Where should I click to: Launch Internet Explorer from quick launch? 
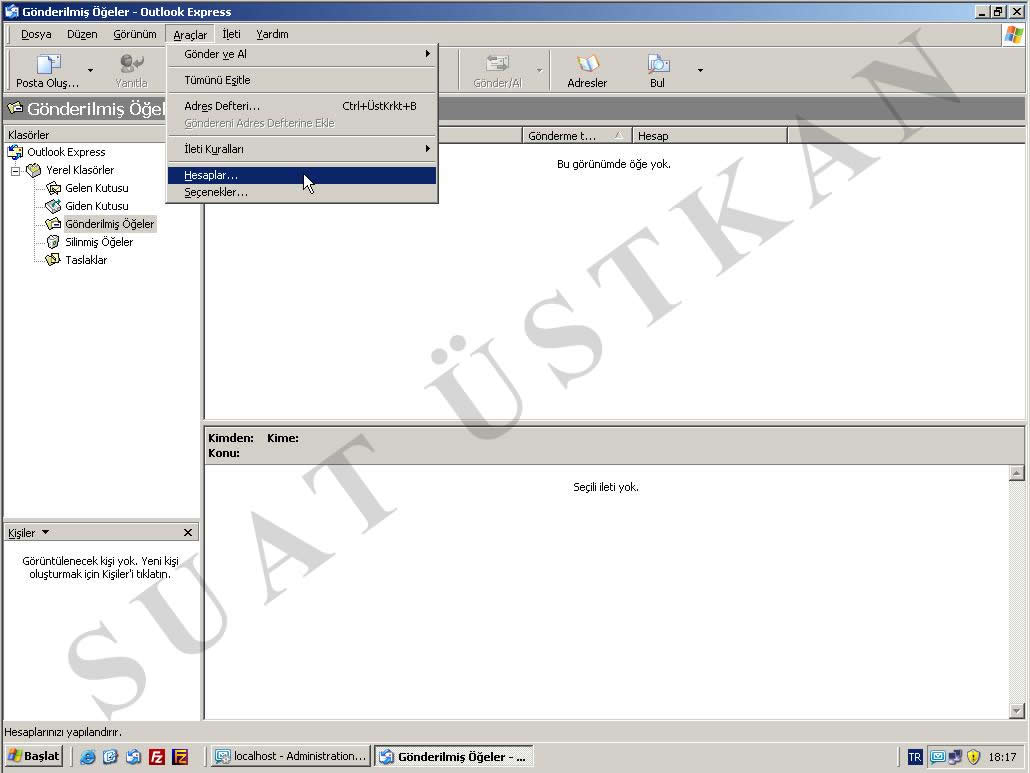click(x=87, y=757)
